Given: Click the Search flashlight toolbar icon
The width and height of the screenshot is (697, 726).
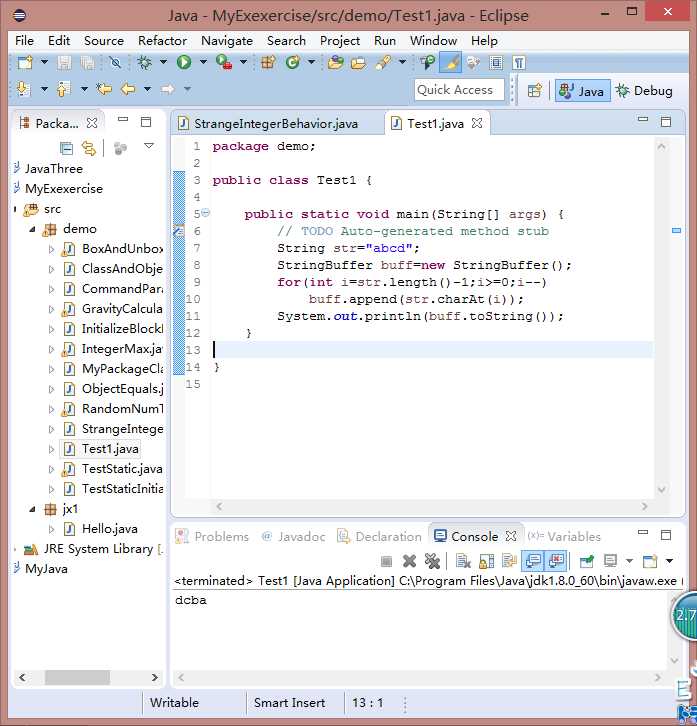Looking at the screenshot, I should [383, 62].
